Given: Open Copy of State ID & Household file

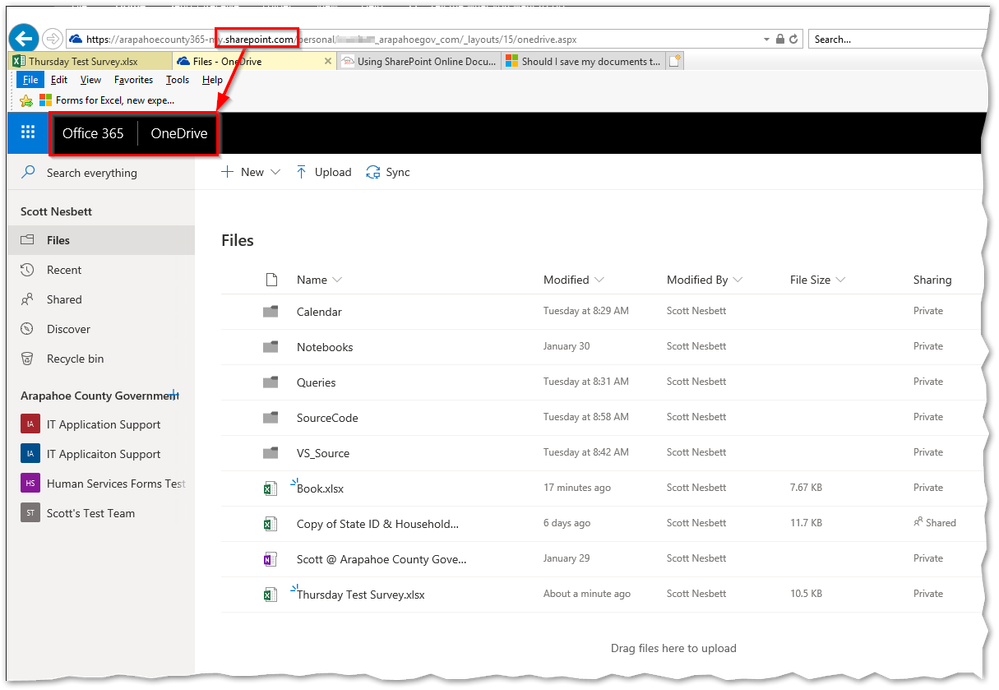Looking at the screenshot, I should 377,524.
